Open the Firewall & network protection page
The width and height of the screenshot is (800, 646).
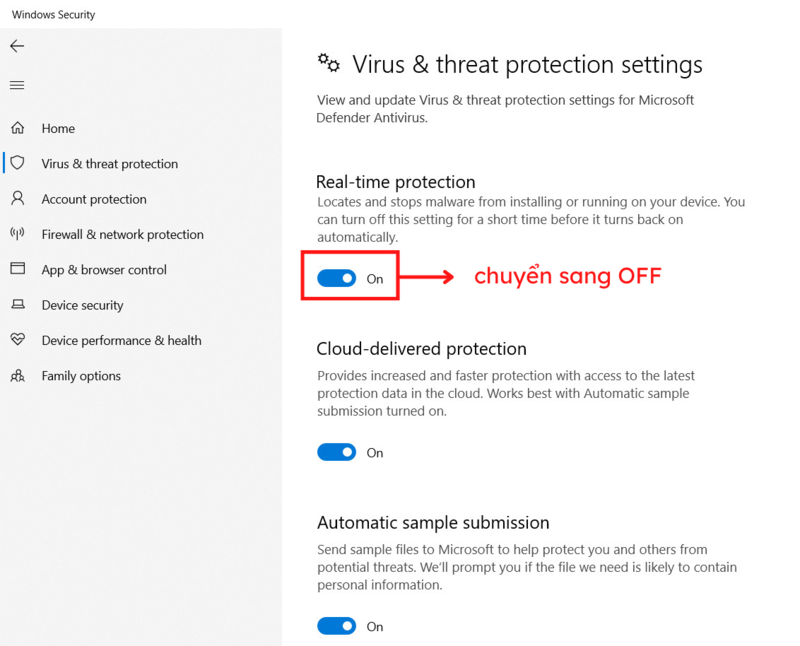(122, 235)
